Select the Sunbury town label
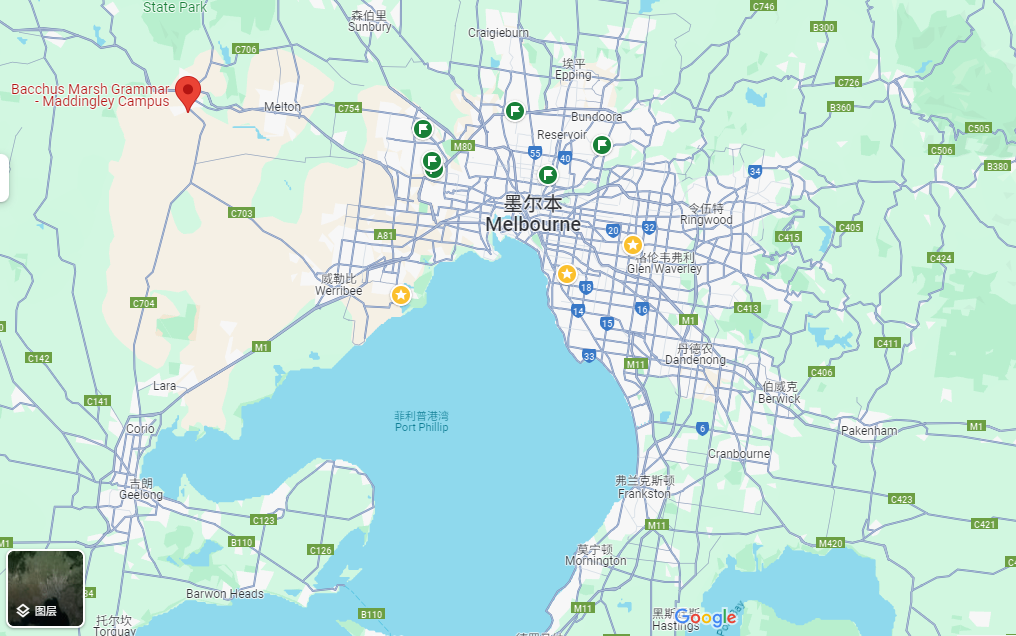The height and width of the screenshot is (636, 1016). pyautogui.click(x=369, y=27)
